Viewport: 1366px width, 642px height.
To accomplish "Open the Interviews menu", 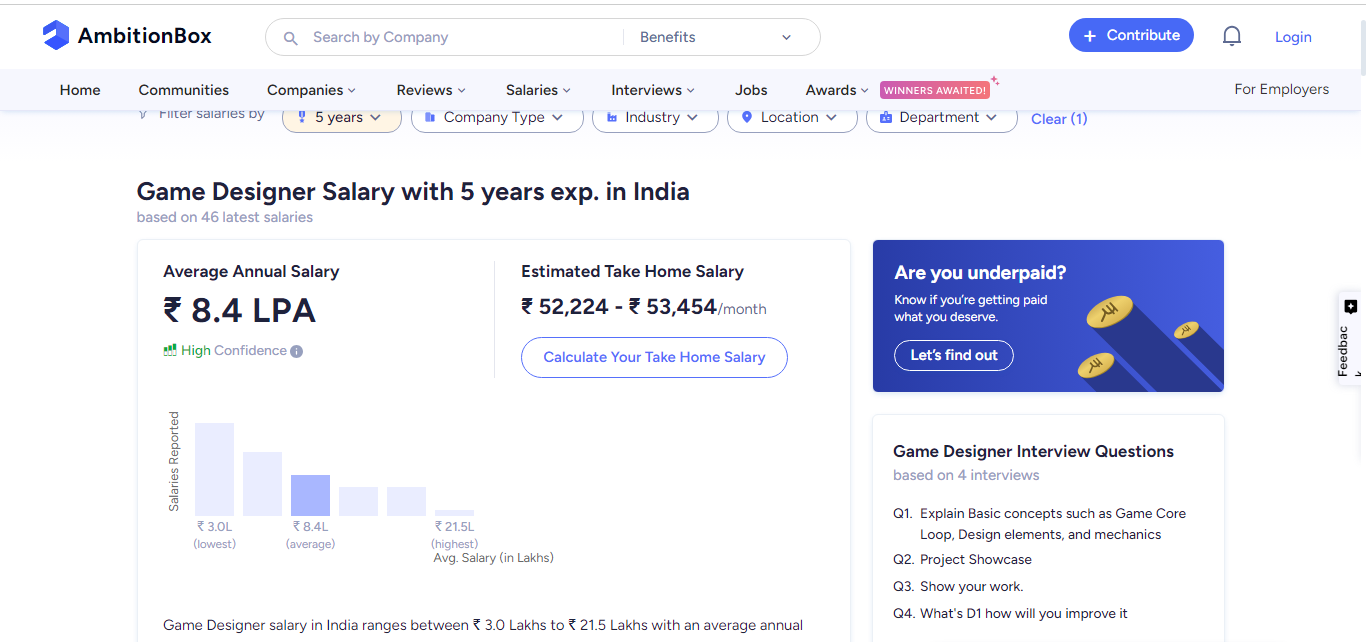I will pyautogui.click(x=652, y=90).
